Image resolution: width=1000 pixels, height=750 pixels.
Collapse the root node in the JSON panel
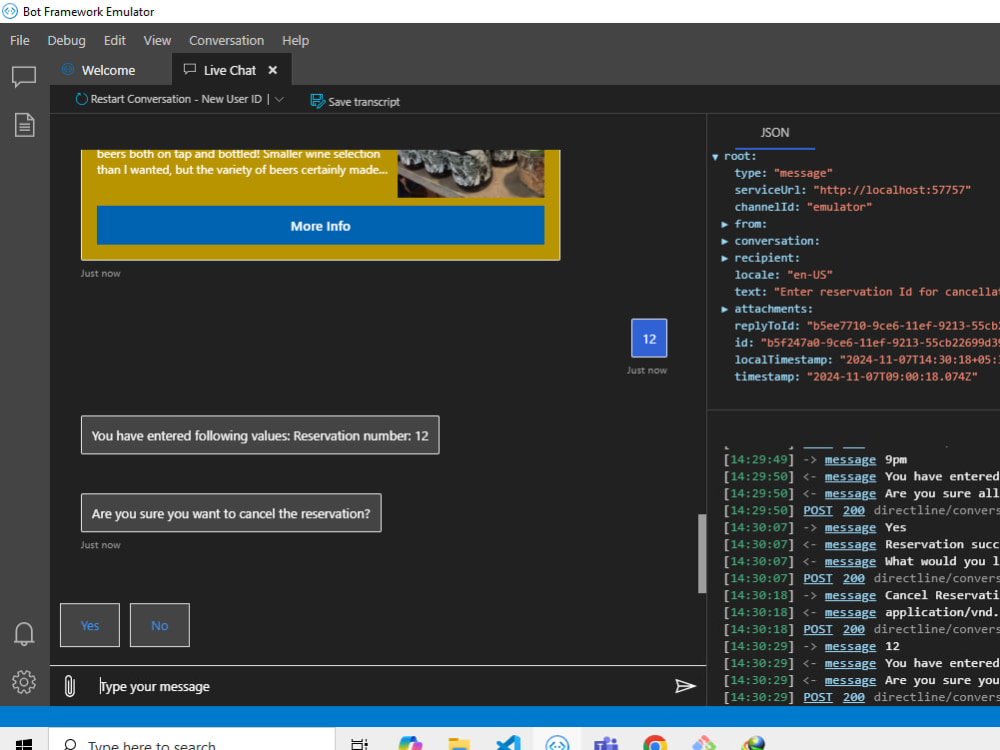(713, 155)
